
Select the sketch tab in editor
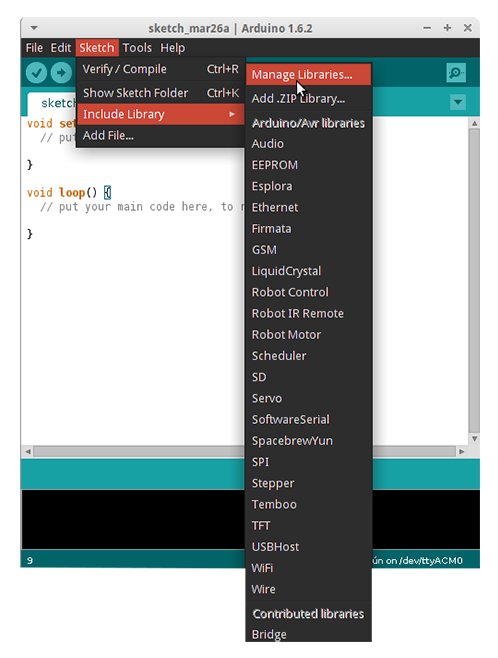coord(52,104)
